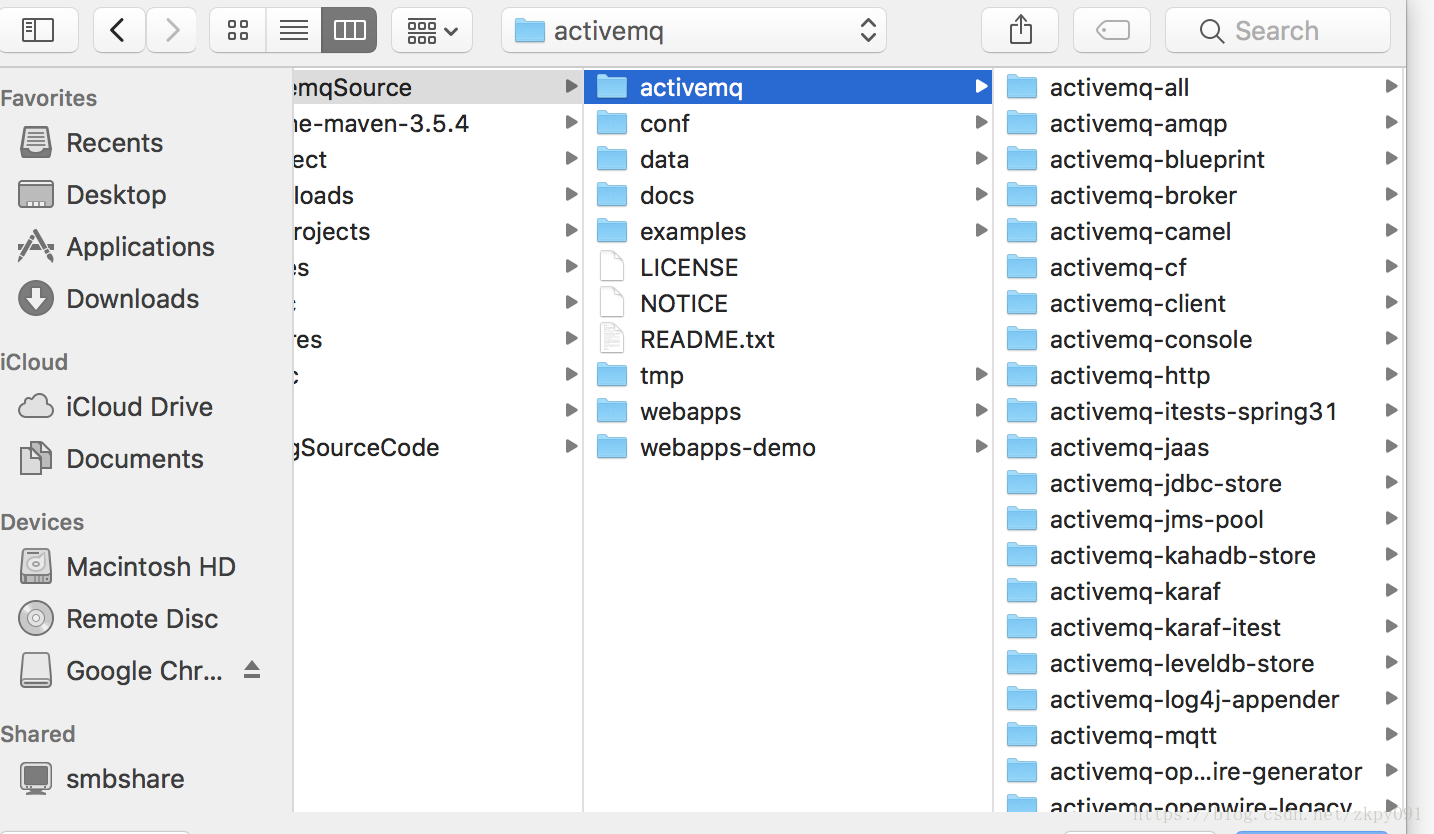Expand the webapps-demo folder chevron
Screen dimensions: 1434x834
[x=981, y=447]
